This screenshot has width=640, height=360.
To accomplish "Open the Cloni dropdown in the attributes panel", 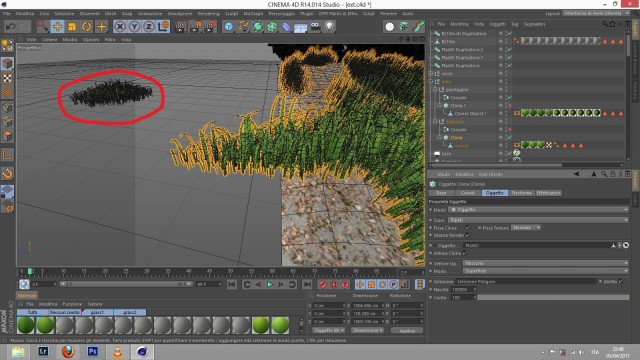I will (538, 220).
